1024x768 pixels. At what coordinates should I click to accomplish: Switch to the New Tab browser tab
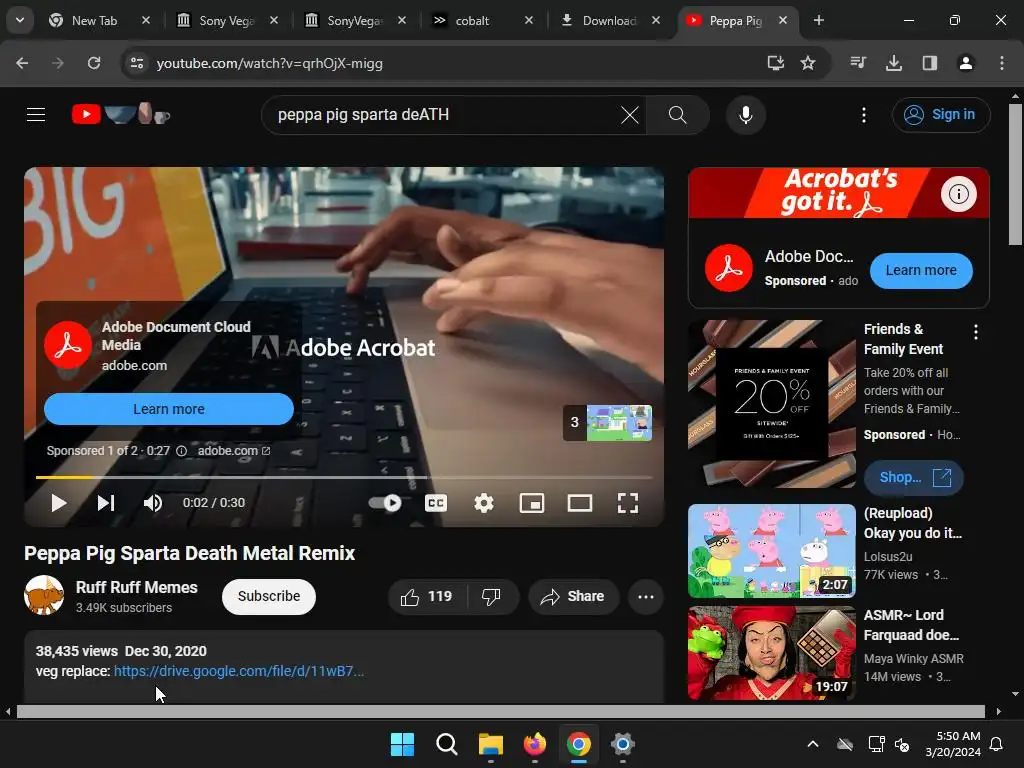pos(95,21)
